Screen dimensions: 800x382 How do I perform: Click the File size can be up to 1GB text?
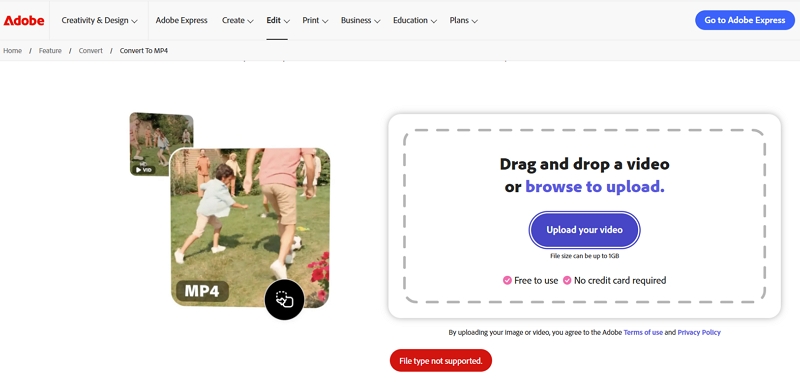pos(585,256)
